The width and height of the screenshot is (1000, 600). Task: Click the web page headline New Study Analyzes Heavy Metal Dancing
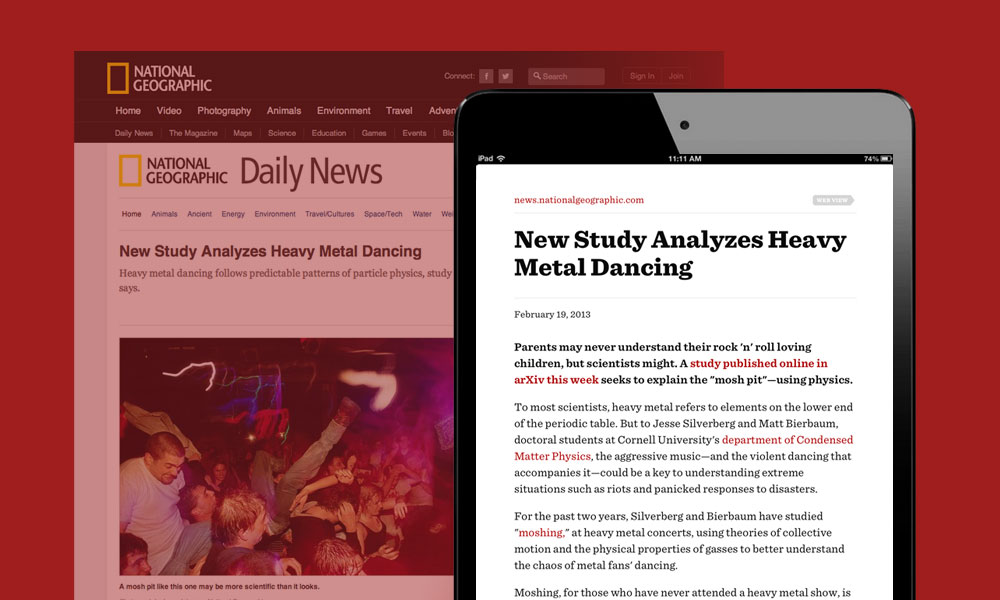click(x=270, y=251)
